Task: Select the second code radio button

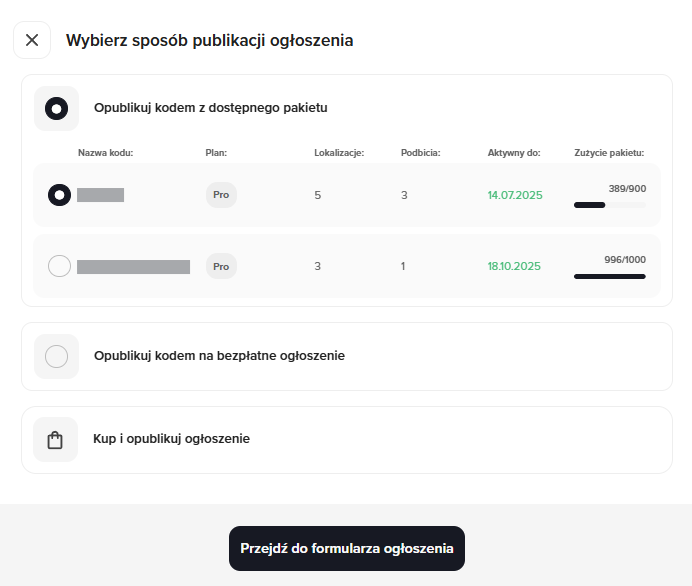Action: coord(59,266)
